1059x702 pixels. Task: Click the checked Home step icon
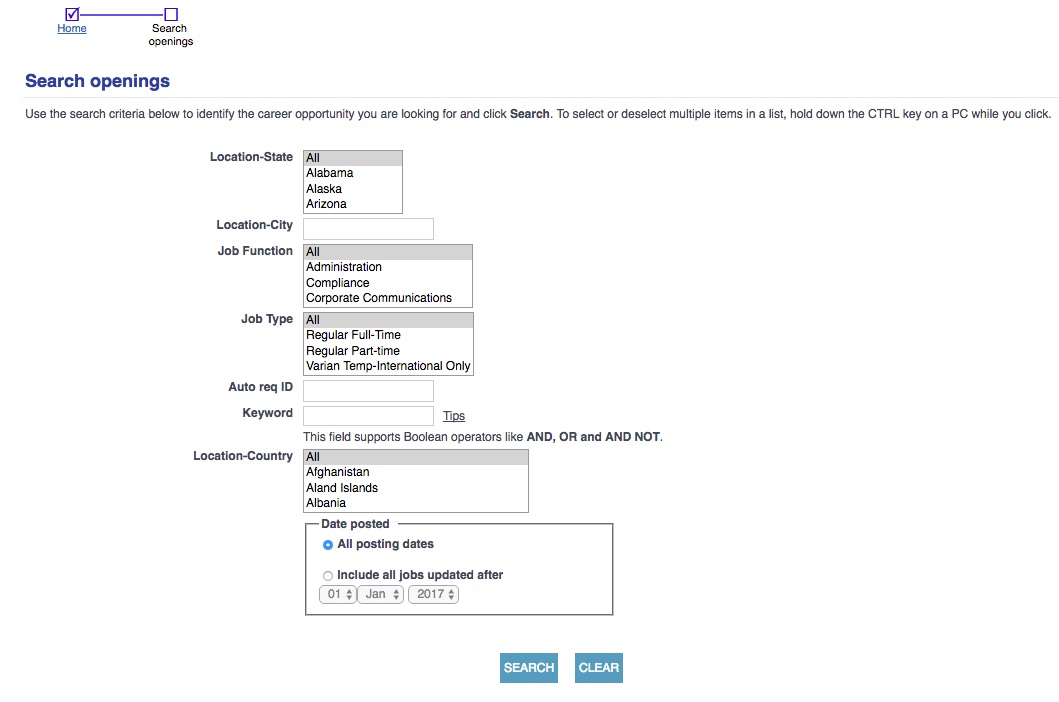coord(72,14)
